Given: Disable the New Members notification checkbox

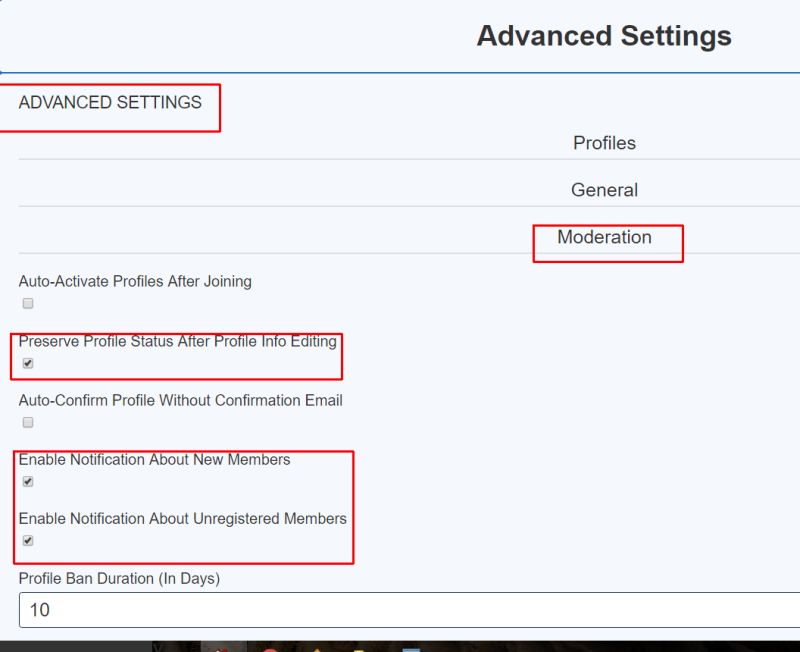Looking at the screenshot, I should tap(28, 481).
